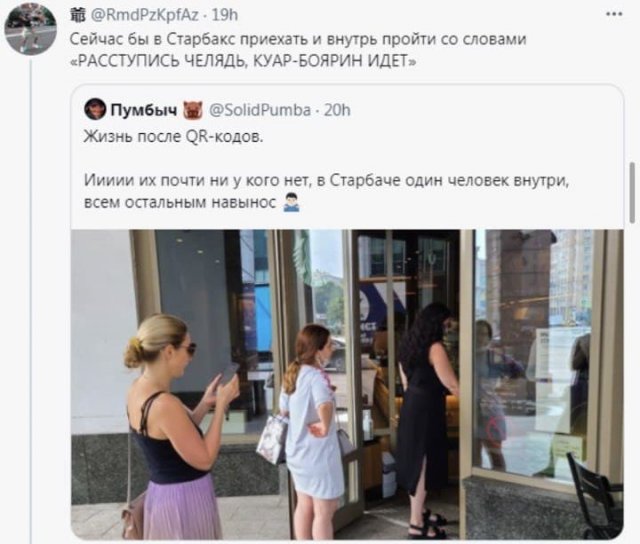Open the @RmdPzKpfAz handle link

pyautogui.click(x=144, y=15)
